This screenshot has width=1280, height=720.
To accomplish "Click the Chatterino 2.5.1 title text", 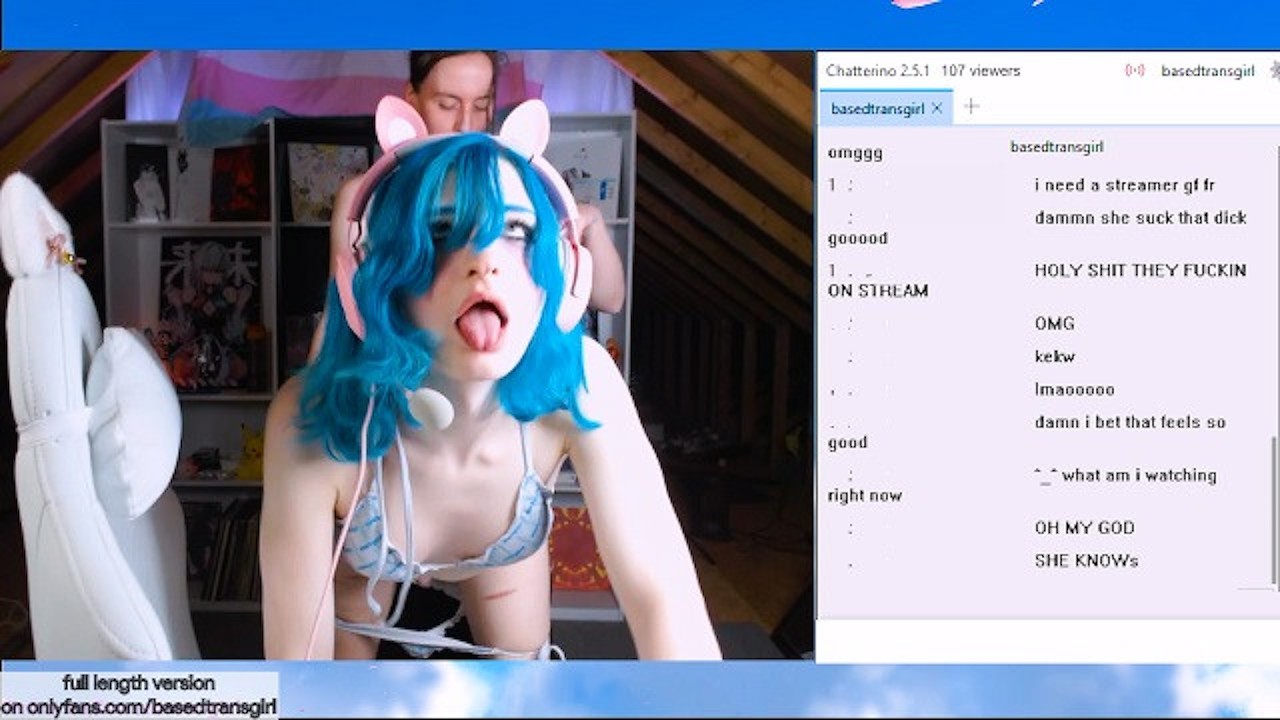I will [x=877, y=71].
